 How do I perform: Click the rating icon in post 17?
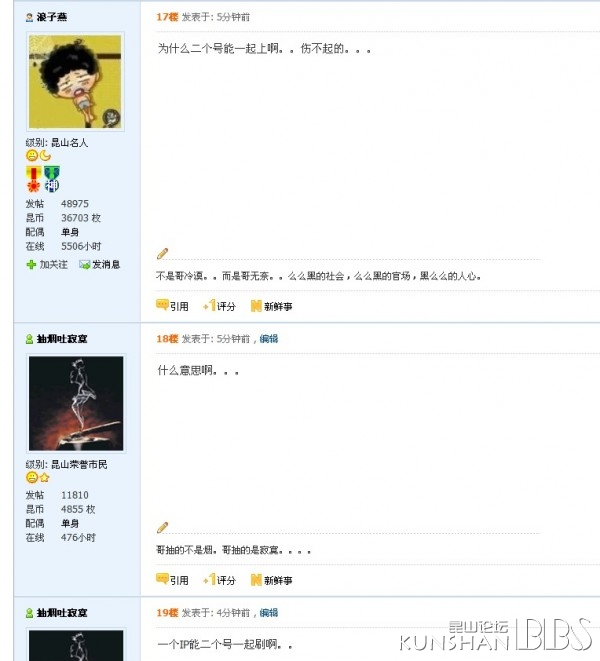click(x=210, y=305)
